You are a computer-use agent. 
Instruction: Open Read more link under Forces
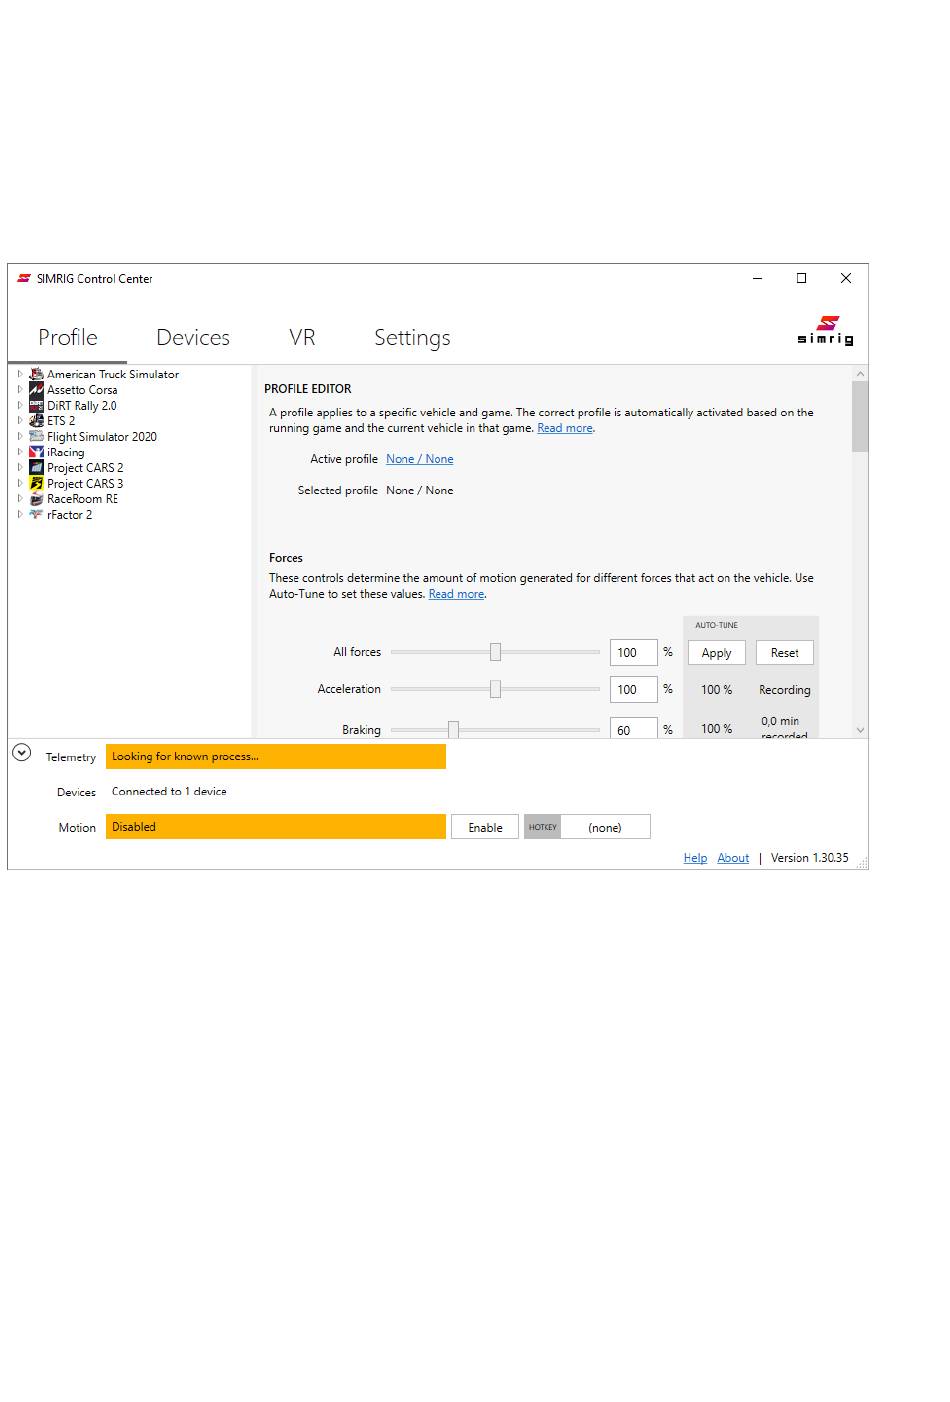tap(457, 594)
